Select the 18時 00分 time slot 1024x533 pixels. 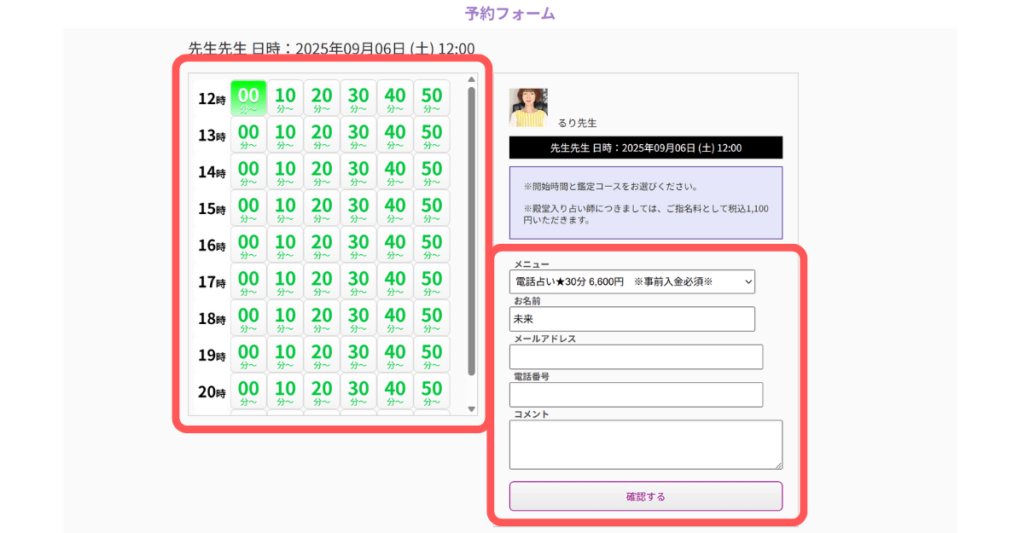tap(248, 319)
